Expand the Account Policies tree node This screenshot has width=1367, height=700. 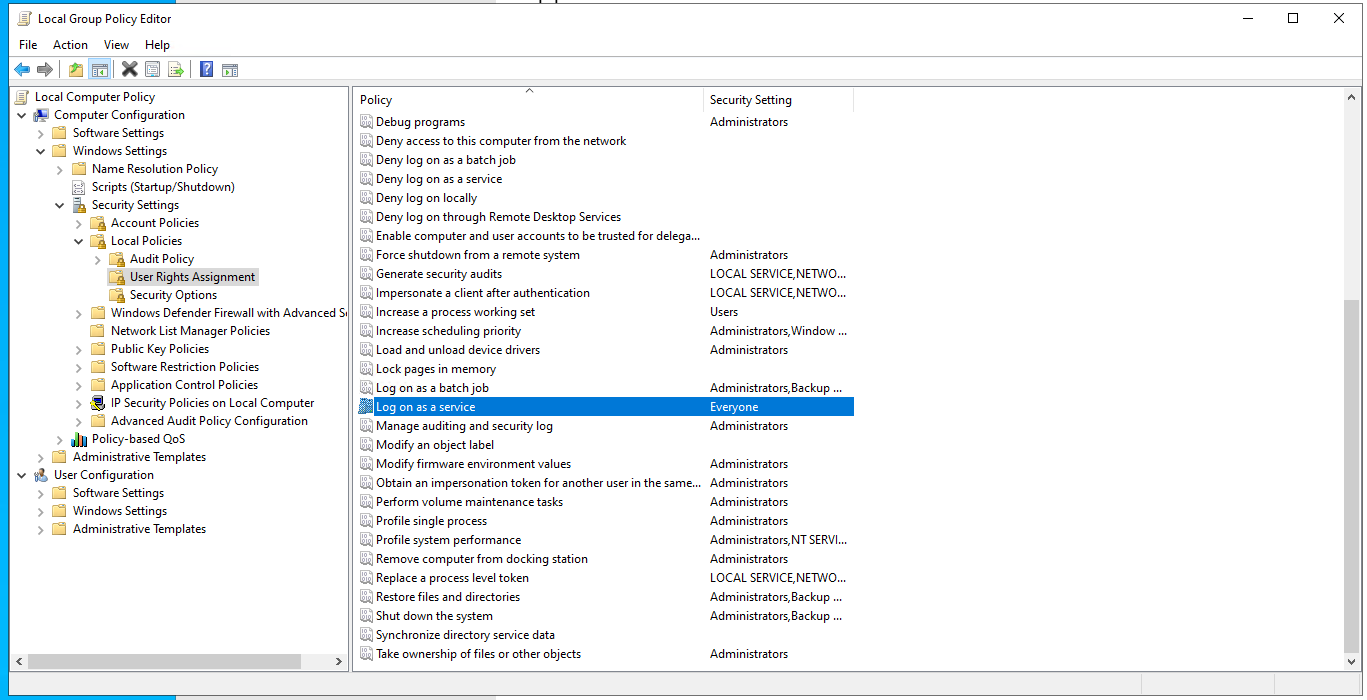point(79,223)
